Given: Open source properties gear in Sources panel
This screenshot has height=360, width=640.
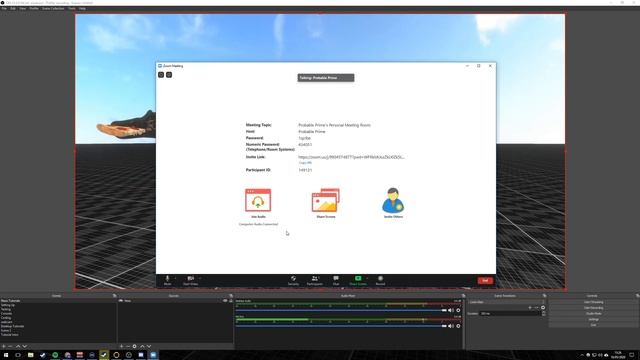Looking at the screenshot, I should click(134, 346).
